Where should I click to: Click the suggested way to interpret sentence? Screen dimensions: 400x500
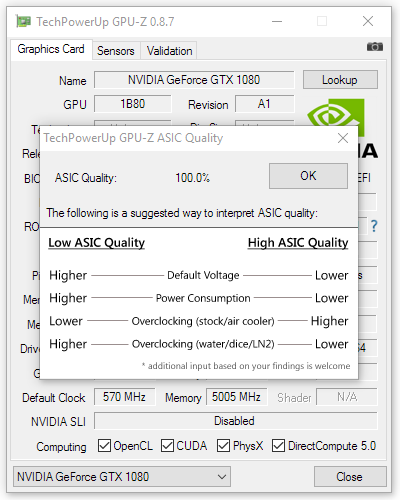pyautogui.click(x=182, y=213)
